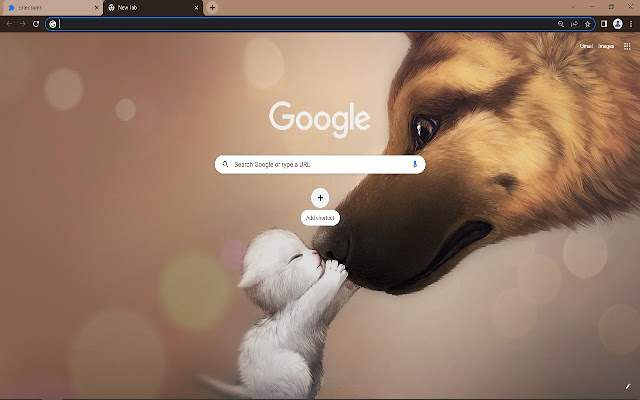Bookmark this tab with star icon

coord(588,24)
